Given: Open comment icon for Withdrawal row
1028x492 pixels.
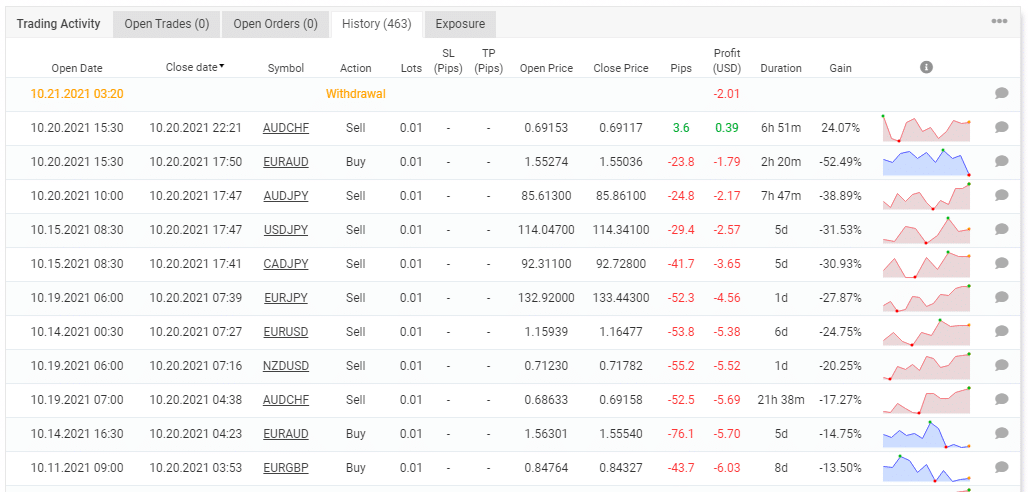Looking at the screenshot, I should 1001,94.
